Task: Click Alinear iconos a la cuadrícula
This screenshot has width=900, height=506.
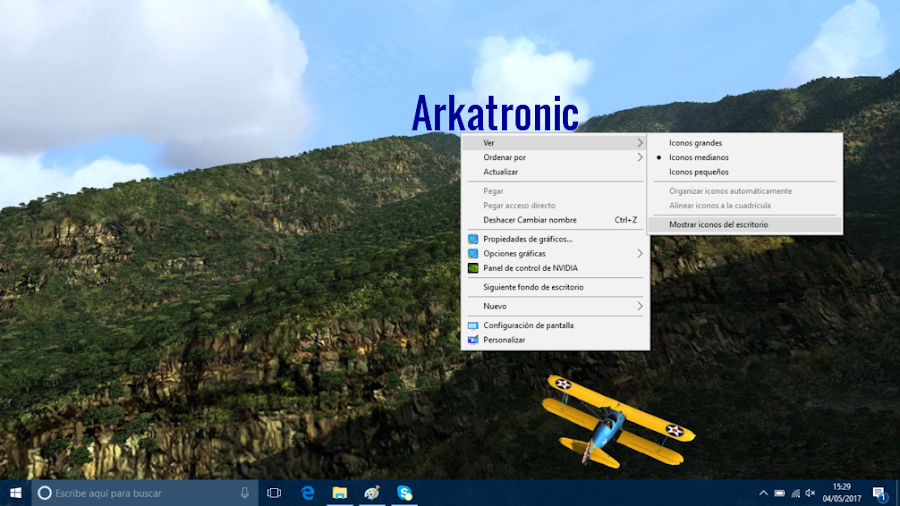Action: (745, 205)
